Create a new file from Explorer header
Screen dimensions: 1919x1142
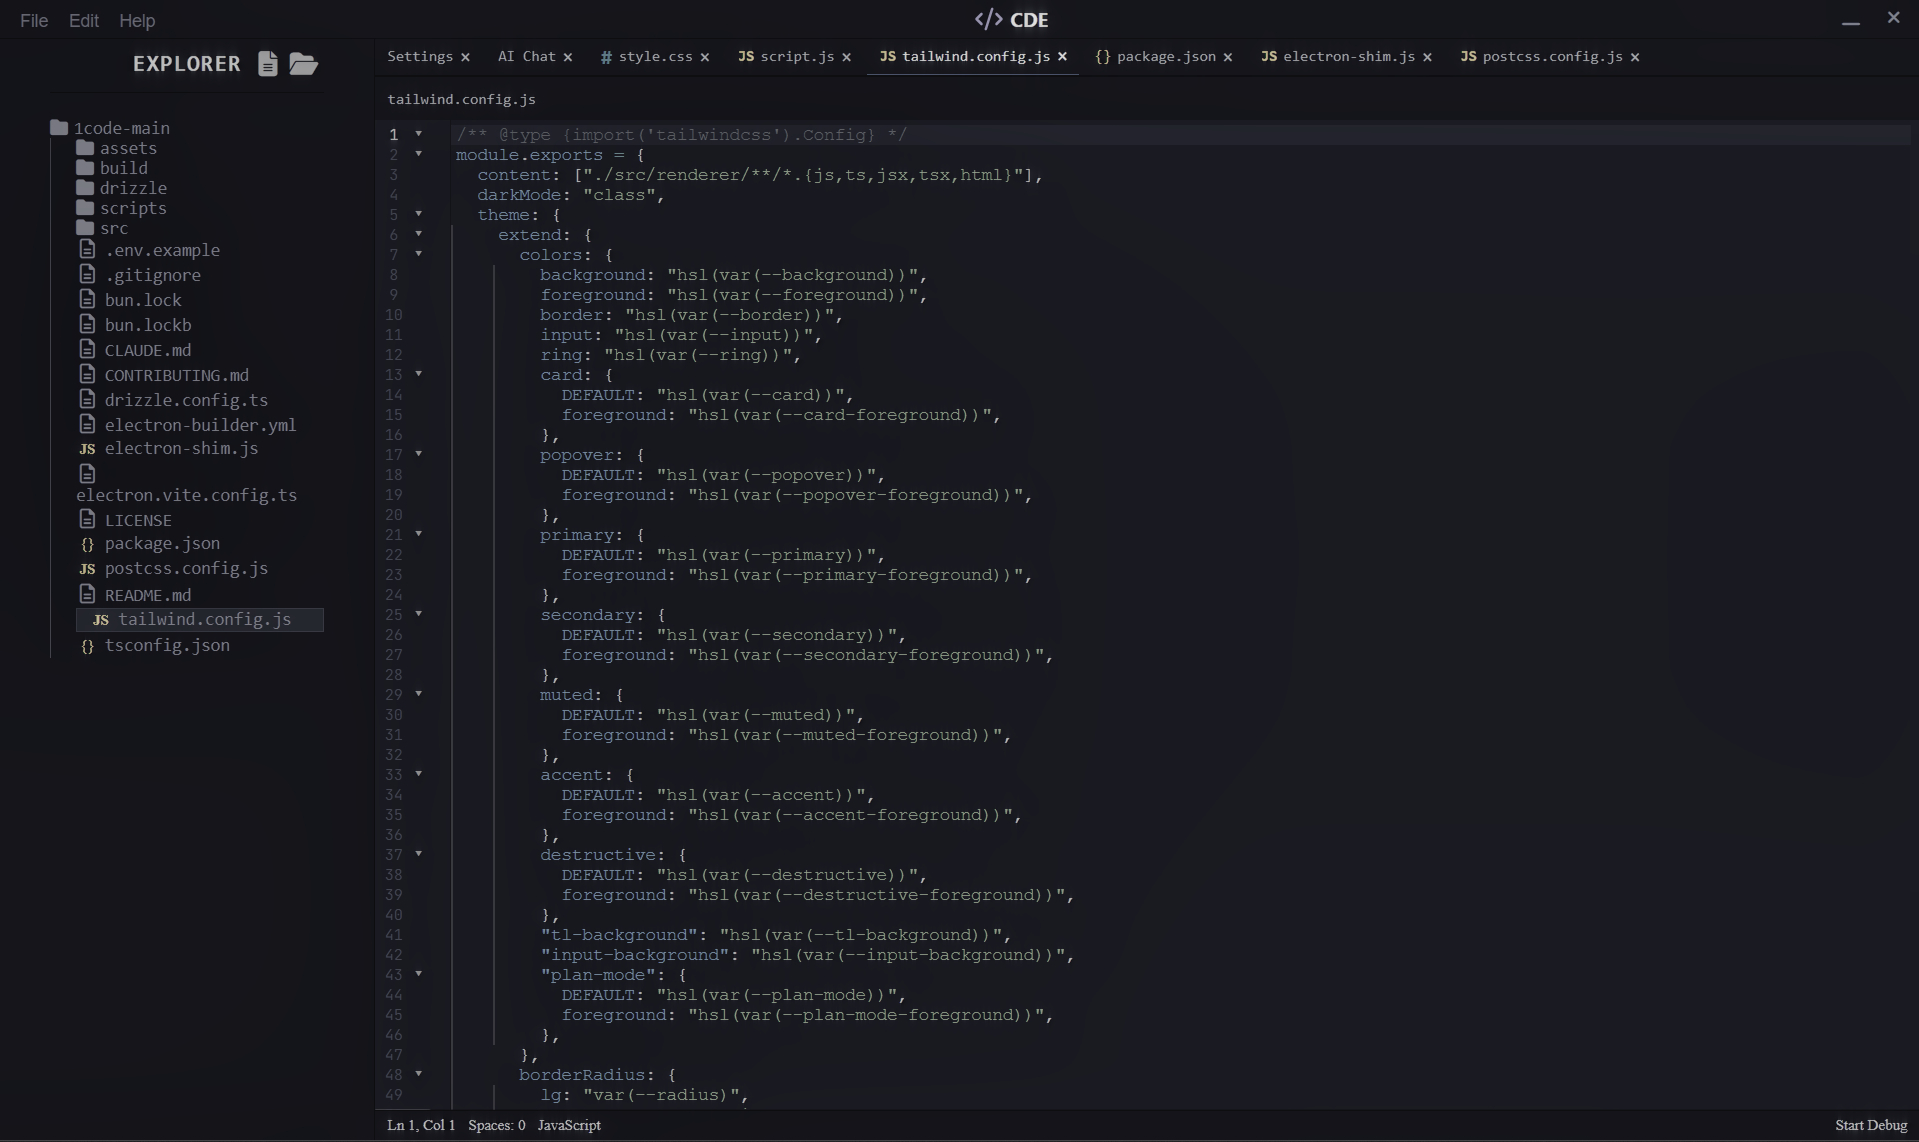coord(267,64)
